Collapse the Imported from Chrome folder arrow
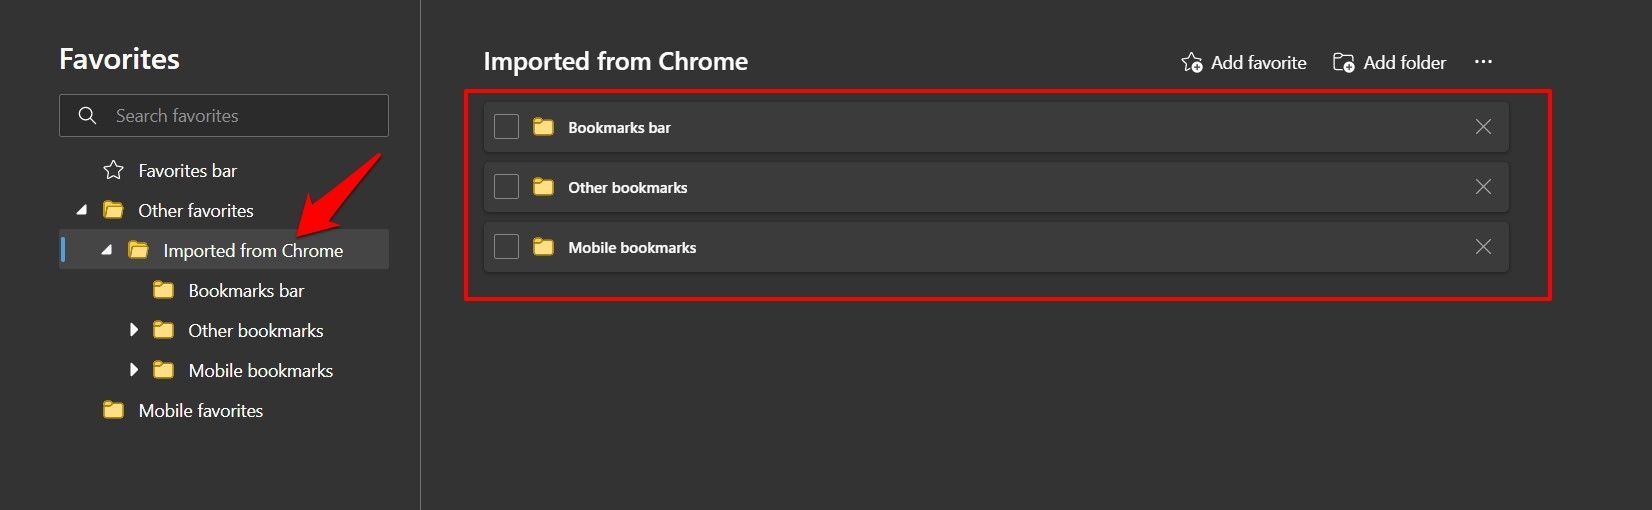 pos(107,250)
